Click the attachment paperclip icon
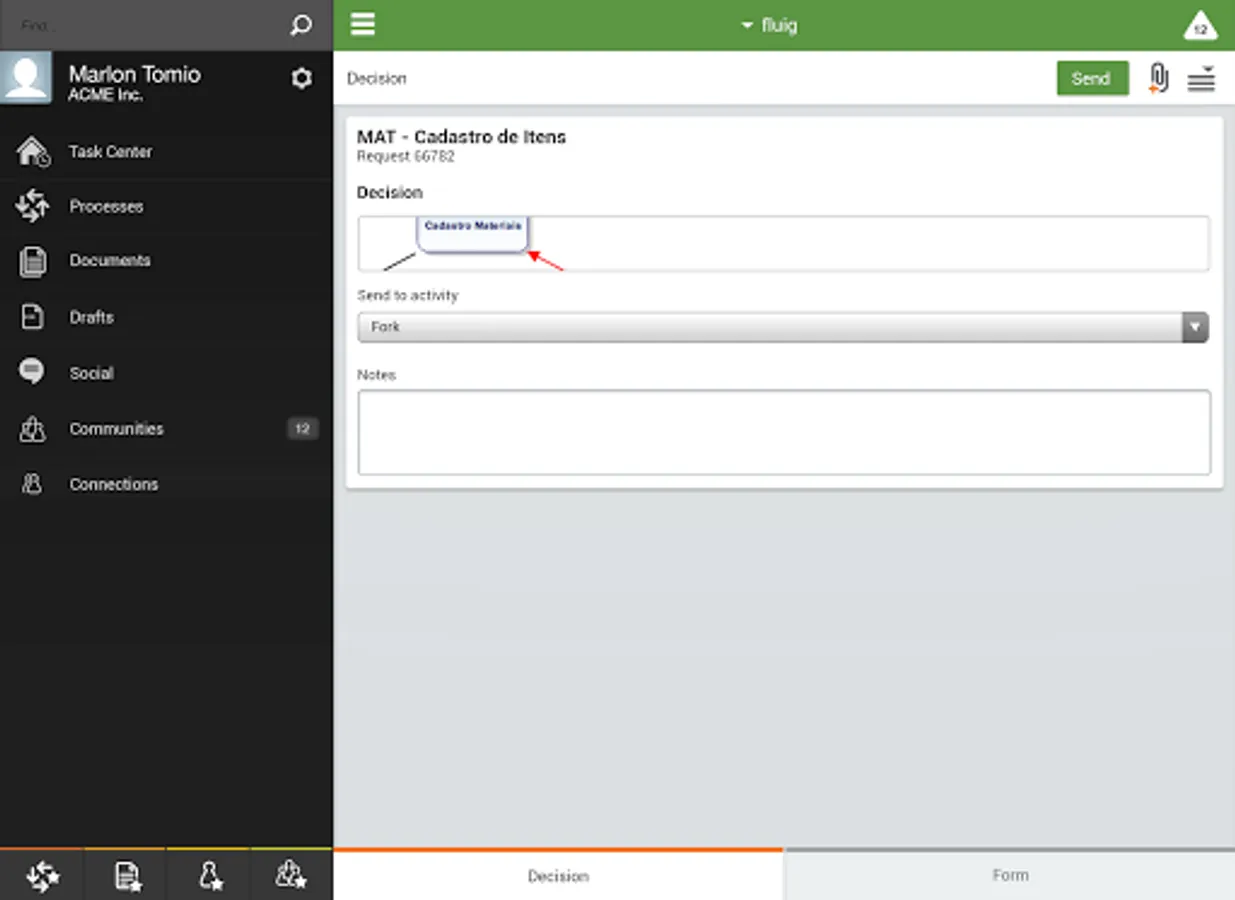 tap(1158, 78)
